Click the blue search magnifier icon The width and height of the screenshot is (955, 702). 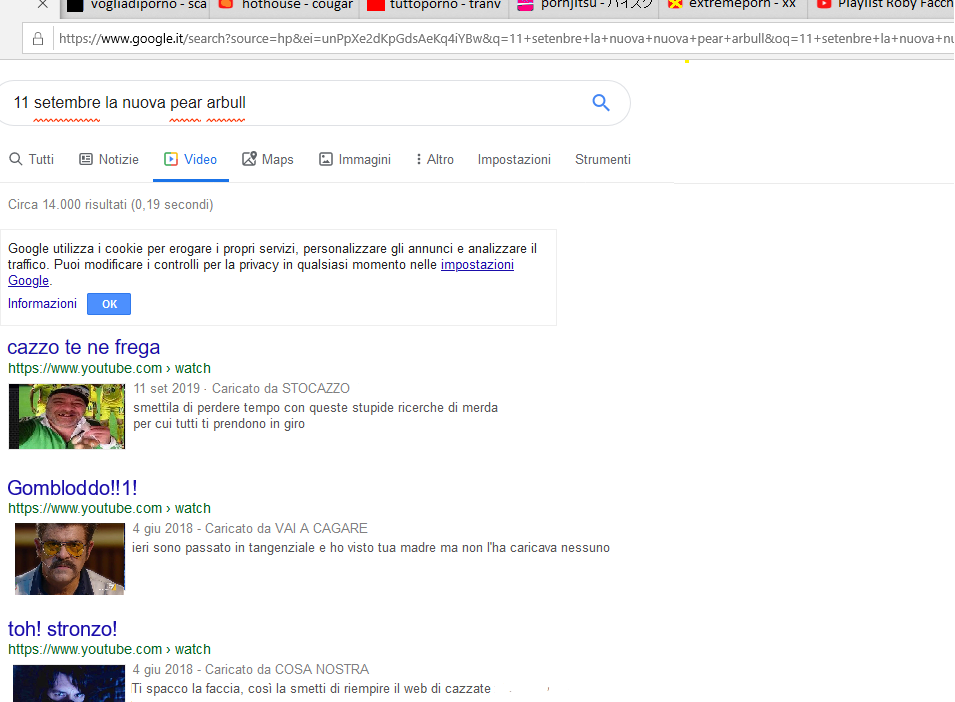pos(601,103)
